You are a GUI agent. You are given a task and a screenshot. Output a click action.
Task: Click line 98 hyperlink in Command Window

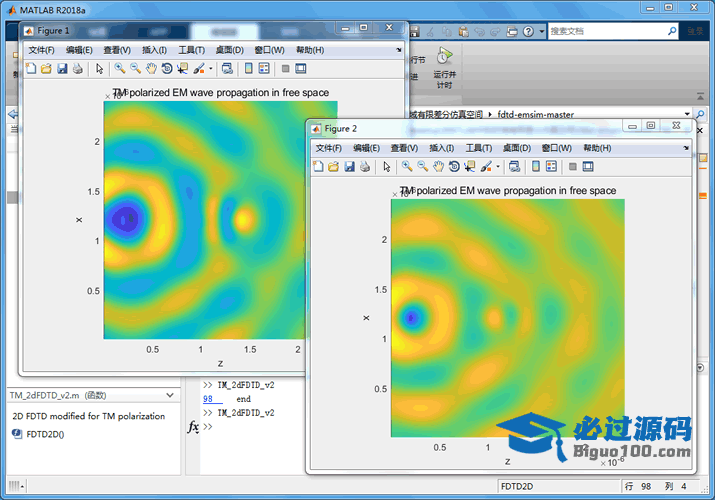208,399
